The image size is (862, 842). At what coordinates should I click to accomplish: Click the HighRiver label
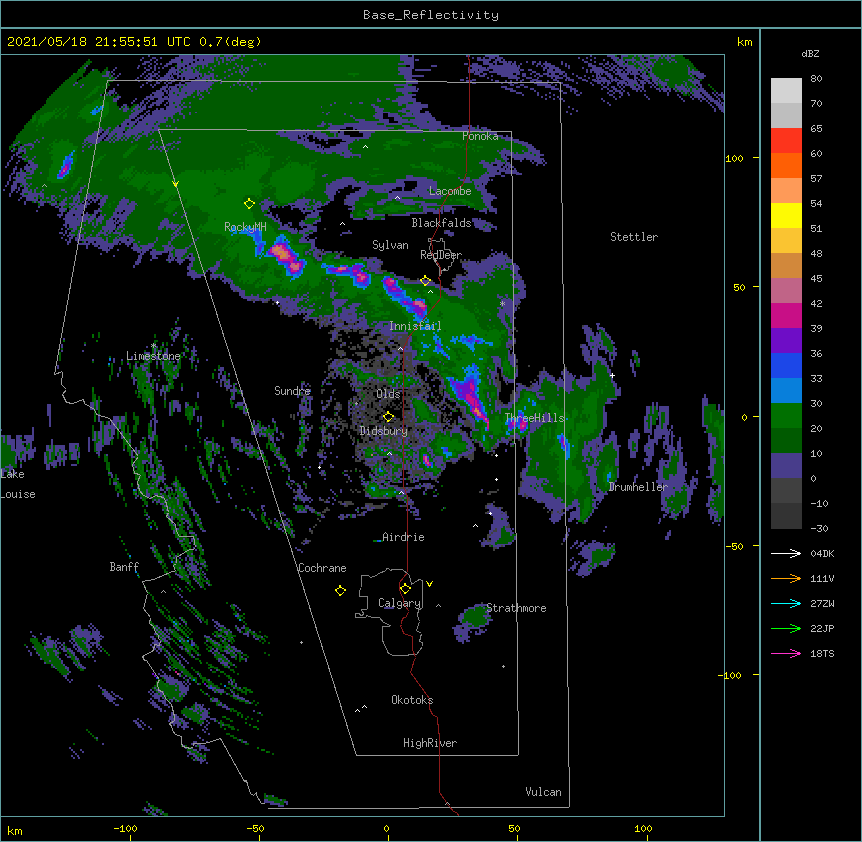pyautogui.click(x=430, y=743)
